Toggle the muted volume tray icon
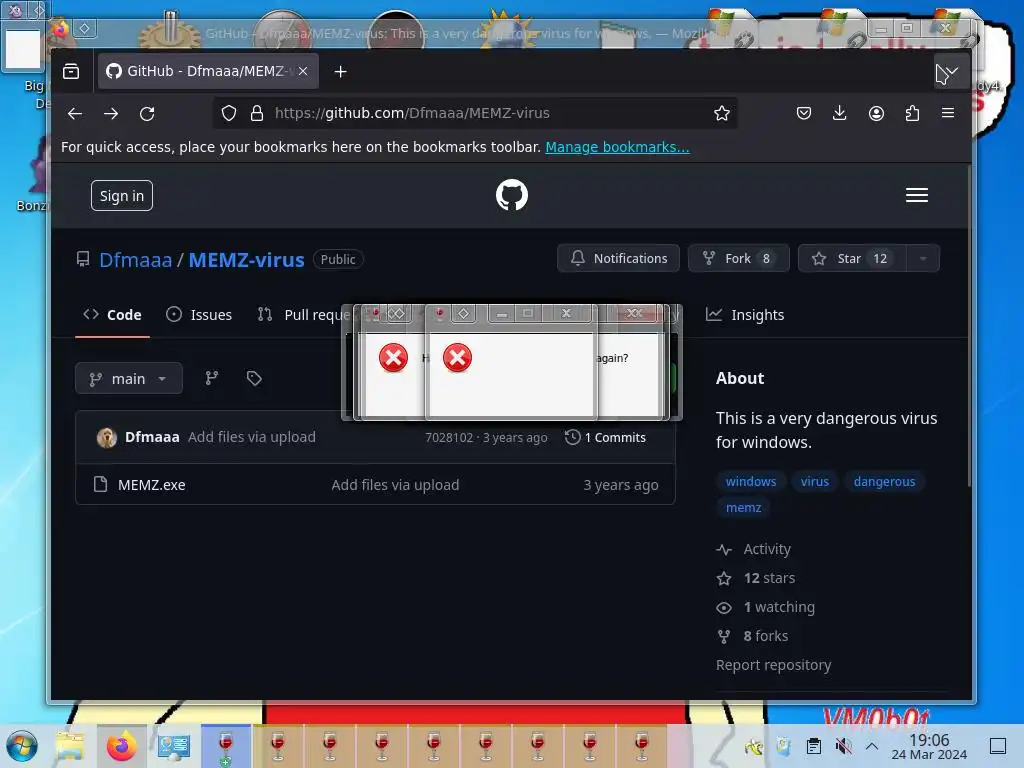Viewport: 1024px width, 768px height. click(843, 746)
